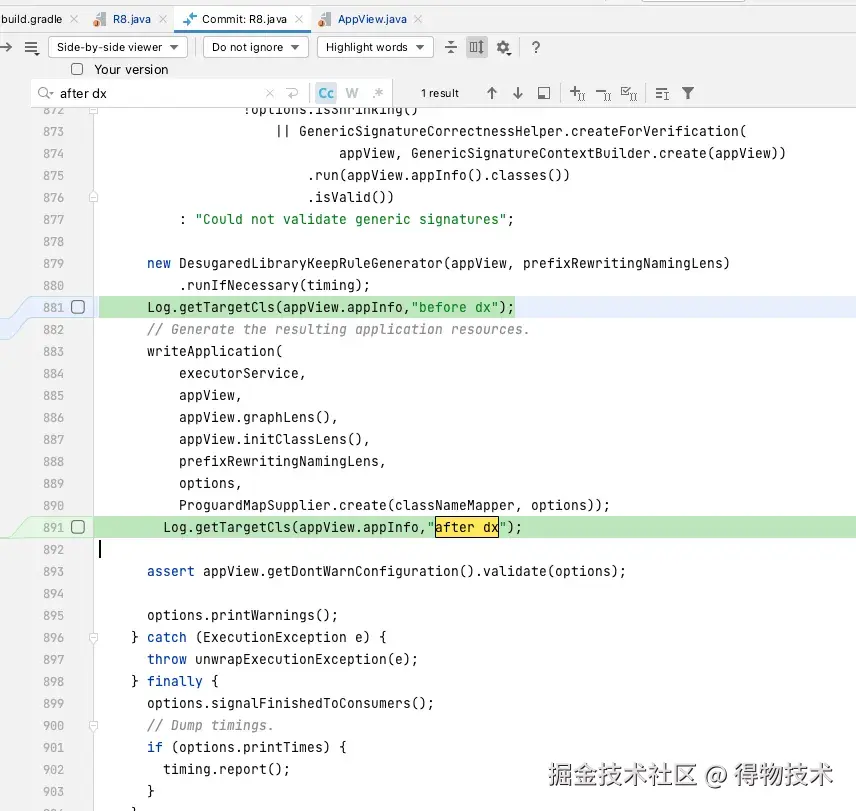This screenshot has height=811, width=856.
Task: Collapse the fold marker at line 896
Action: point(93,637)
